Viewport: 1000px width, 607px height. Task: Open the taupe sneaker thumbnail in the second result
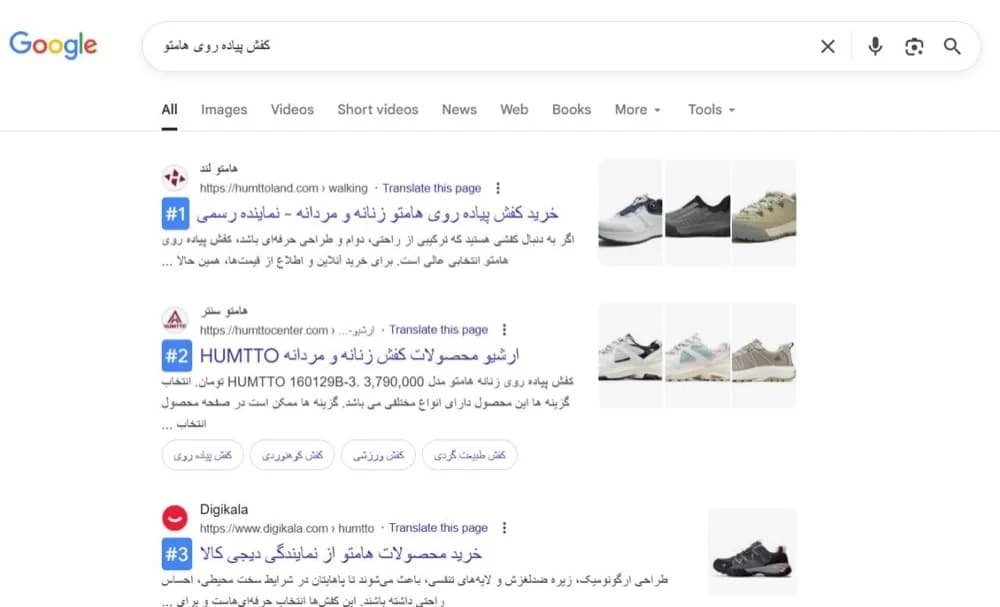(x=764, y=355)
